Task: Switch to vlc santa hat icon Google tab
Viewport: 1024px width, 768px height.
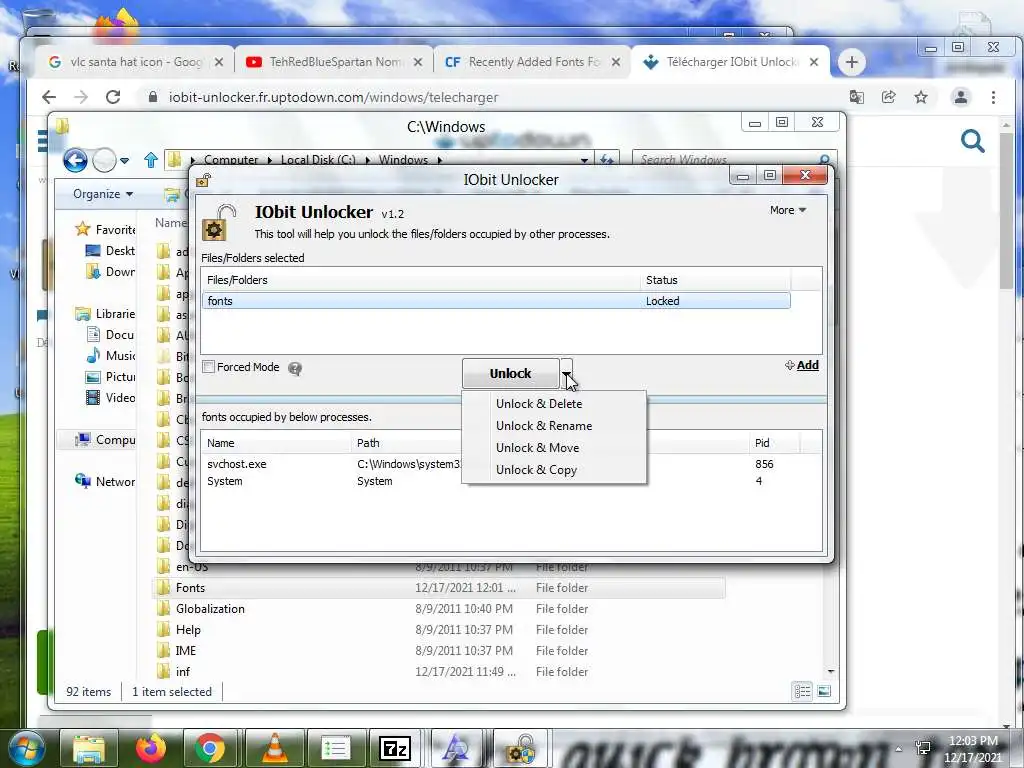Action: tap(135, 62)
